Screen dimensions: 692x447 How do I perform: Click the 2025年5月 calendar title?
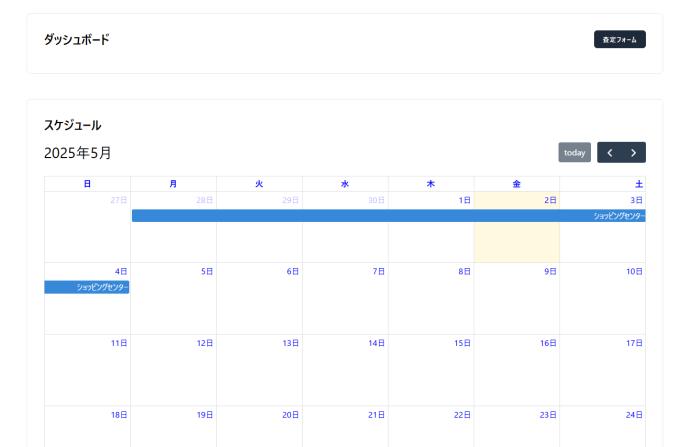(x=78, y=153)
